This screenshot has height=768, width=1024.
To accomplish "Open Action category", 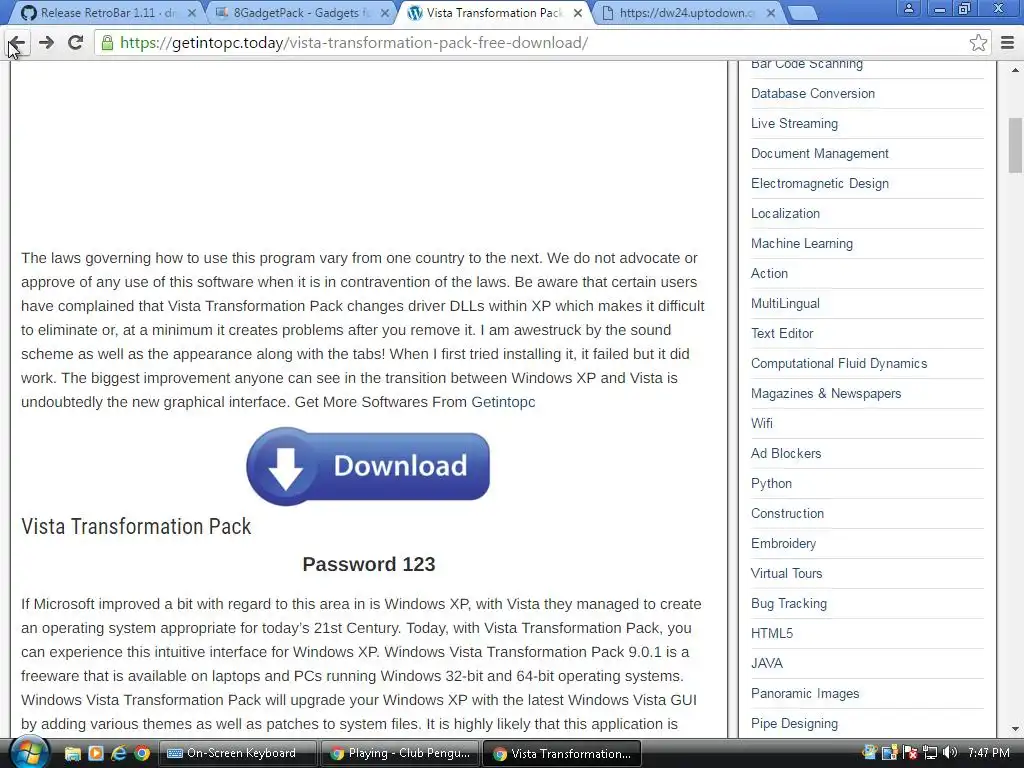I will [769, 274].
